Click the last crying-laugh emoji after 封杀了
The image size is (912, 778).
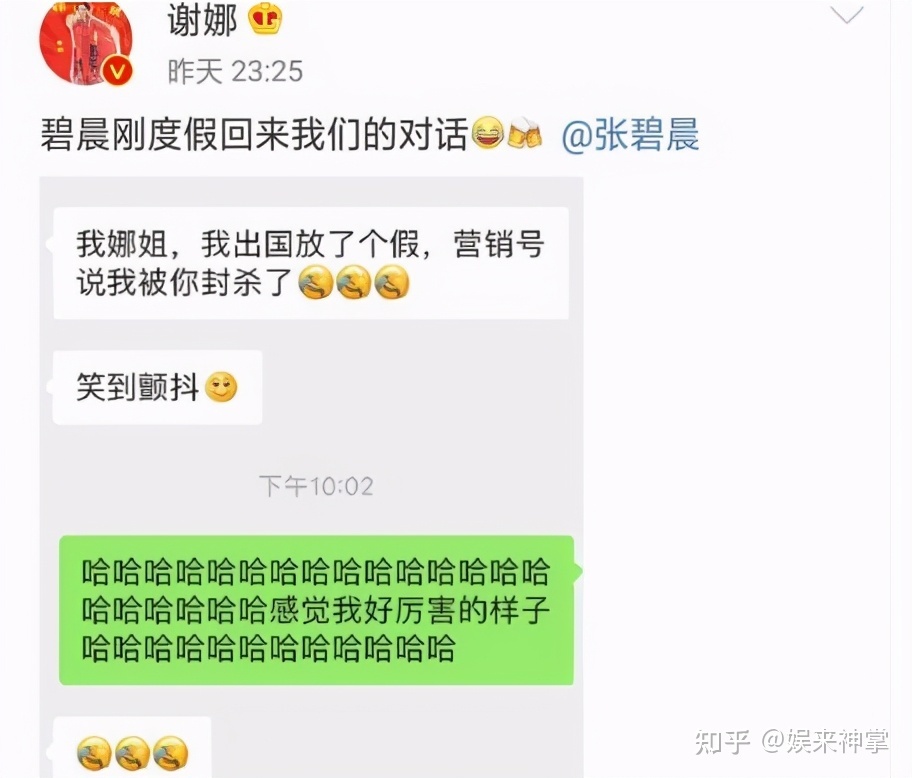(x=392, y=283)
